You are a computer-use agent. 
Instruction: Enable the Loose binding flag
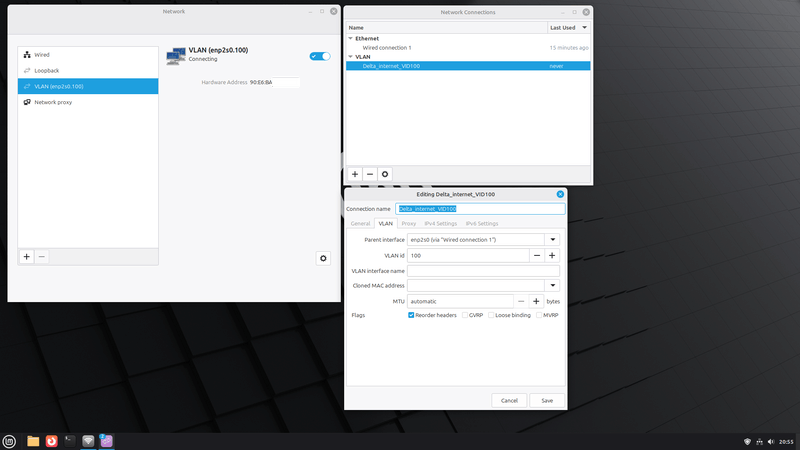491,315
